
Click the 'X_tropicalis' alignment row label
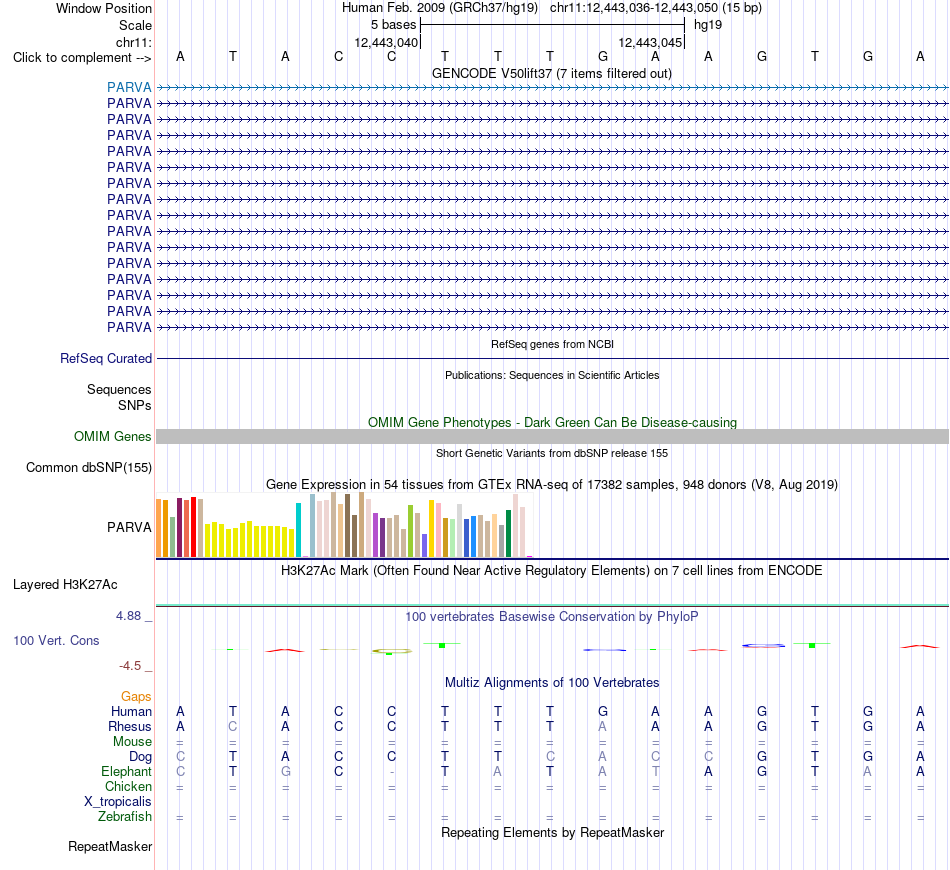[x=118, y=802]
